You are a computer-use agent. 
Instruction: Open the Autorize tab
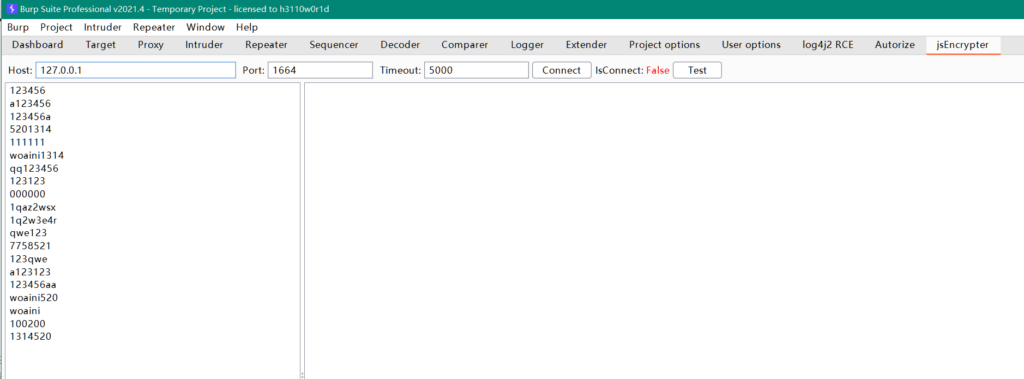point(895,45)
